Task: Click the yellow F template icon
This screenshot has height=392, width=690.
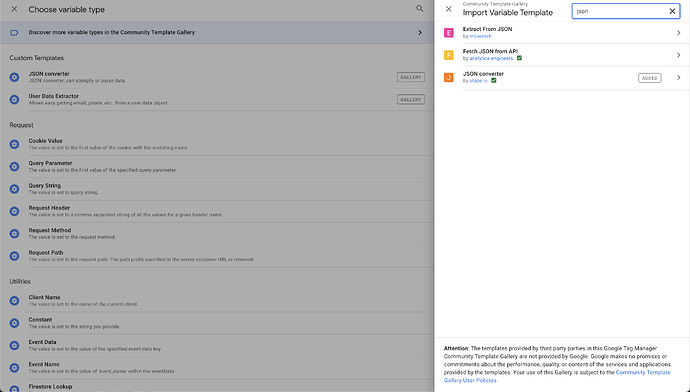Action: tap(448, 55)
